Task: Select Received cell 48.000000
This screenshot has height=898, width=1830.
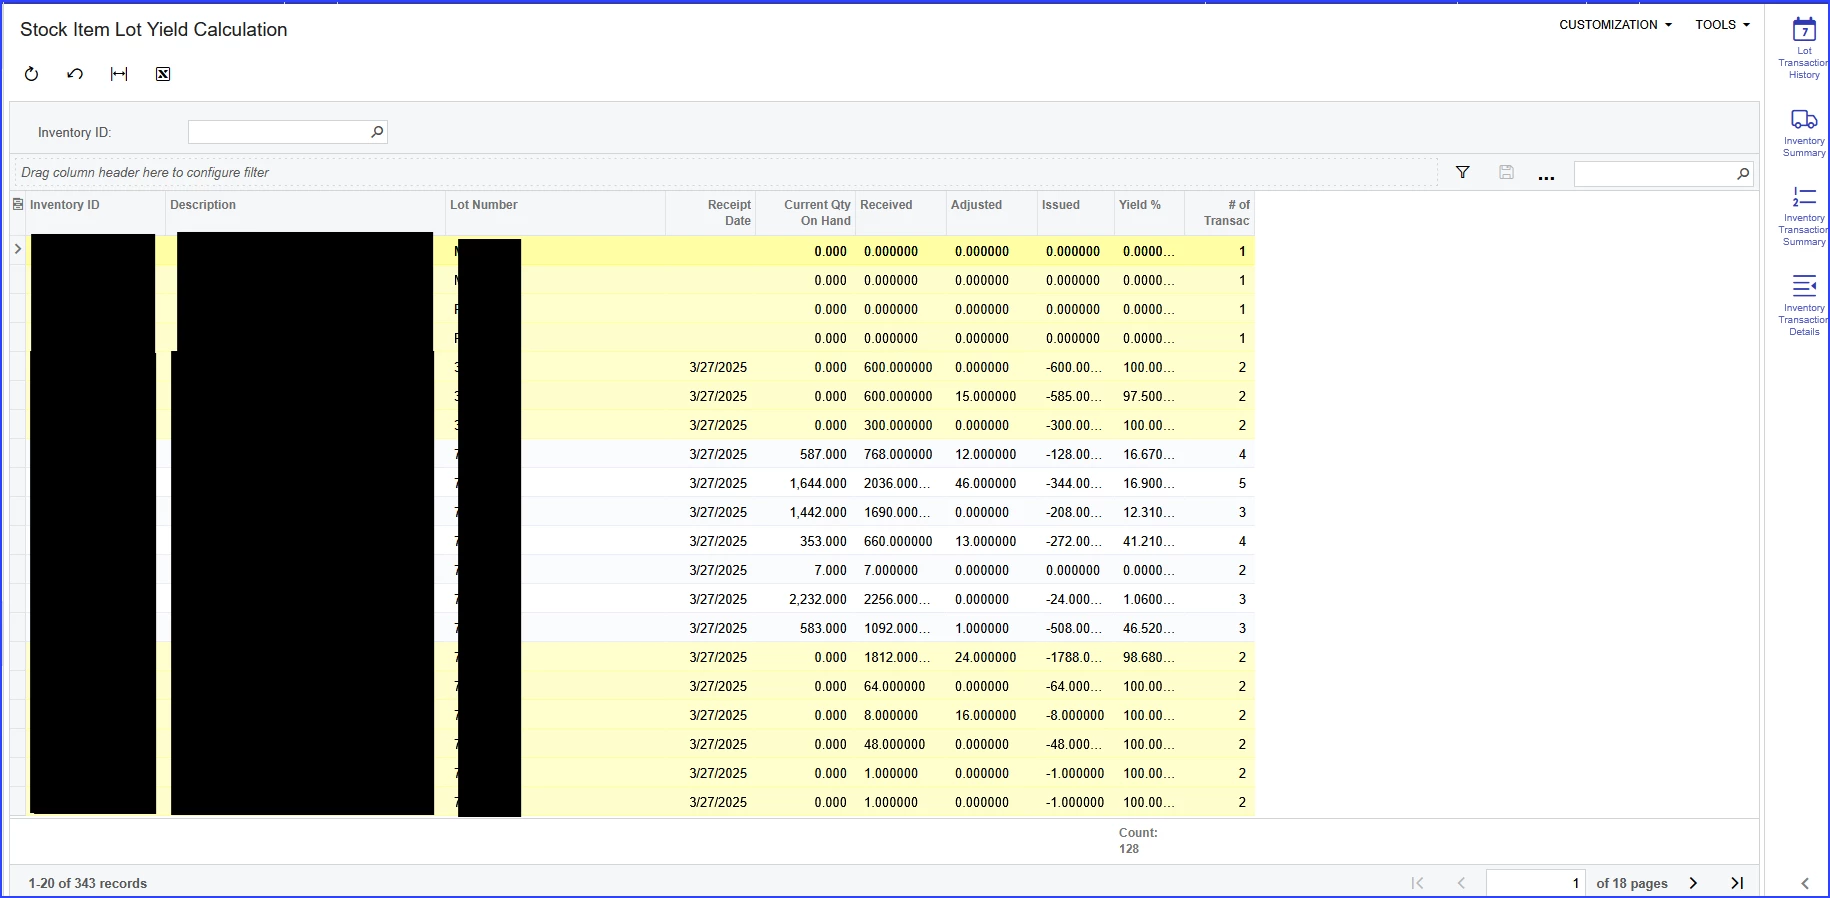Action: [901, 744]
